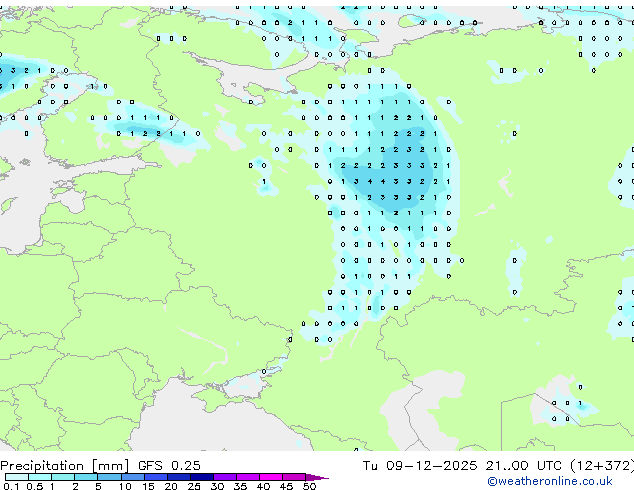
Task: Choose the 25–30 mm dark blue swatch
Action: (x=201, y=477)
